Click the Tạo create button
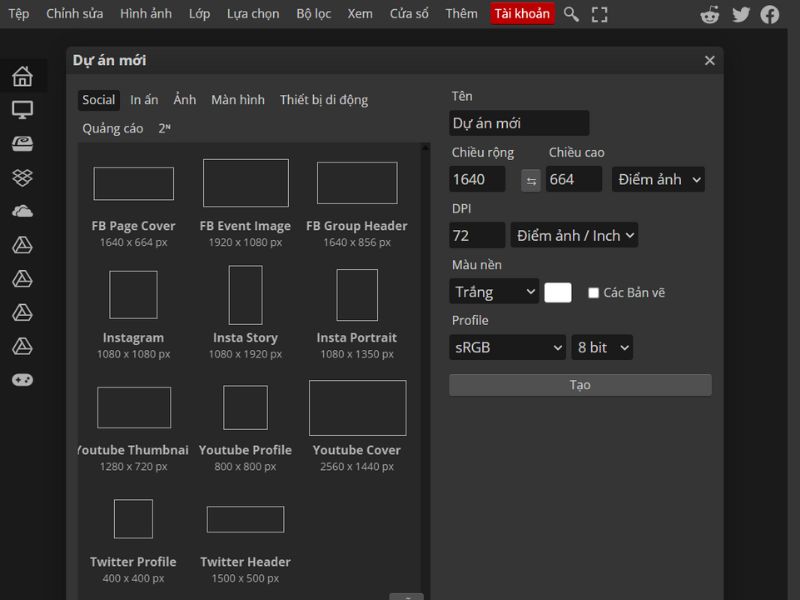This screenshot has width=800, height=600. pos(580,385)
